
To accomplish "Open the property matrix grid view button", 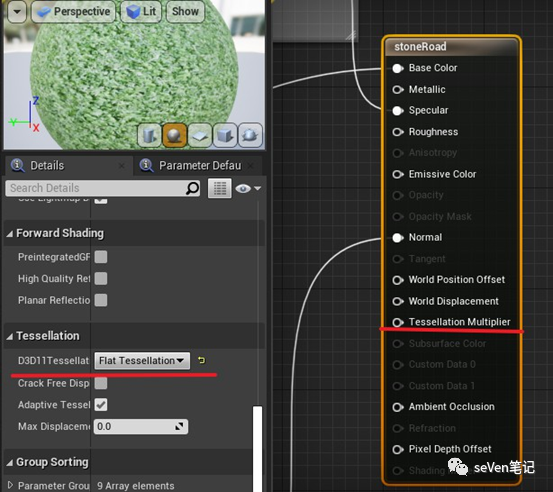I will (x=220, y=188).
